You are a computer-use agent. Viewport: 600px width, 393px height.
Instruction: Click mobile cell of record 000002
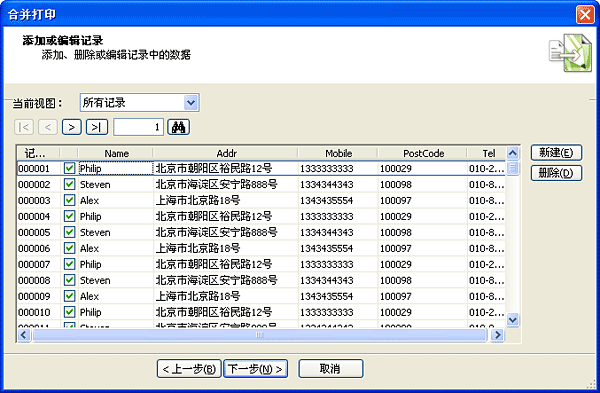(338, 184)
